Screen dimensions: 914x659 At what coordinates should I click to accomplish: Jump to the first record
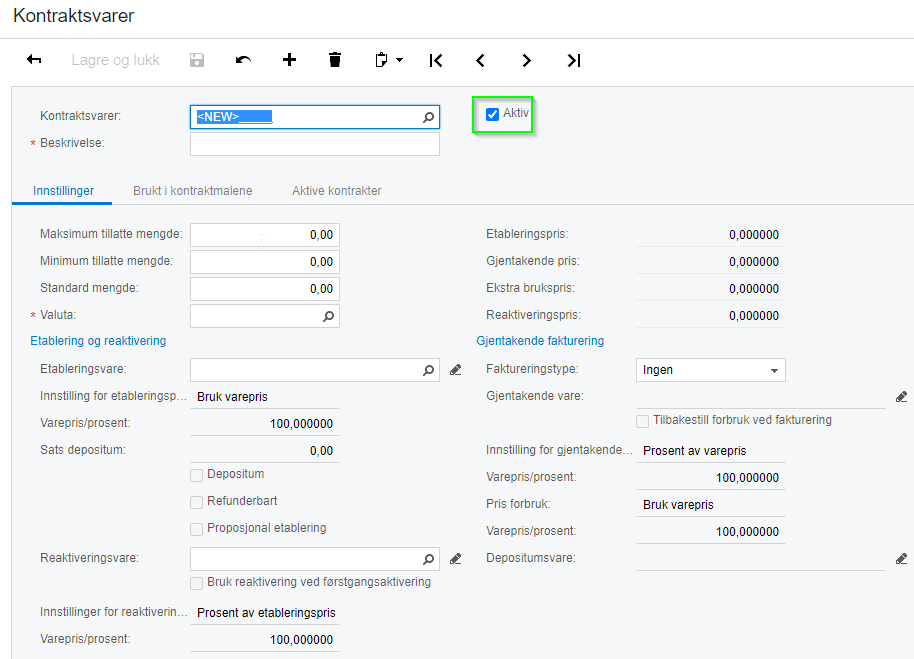tap(435, 60)
